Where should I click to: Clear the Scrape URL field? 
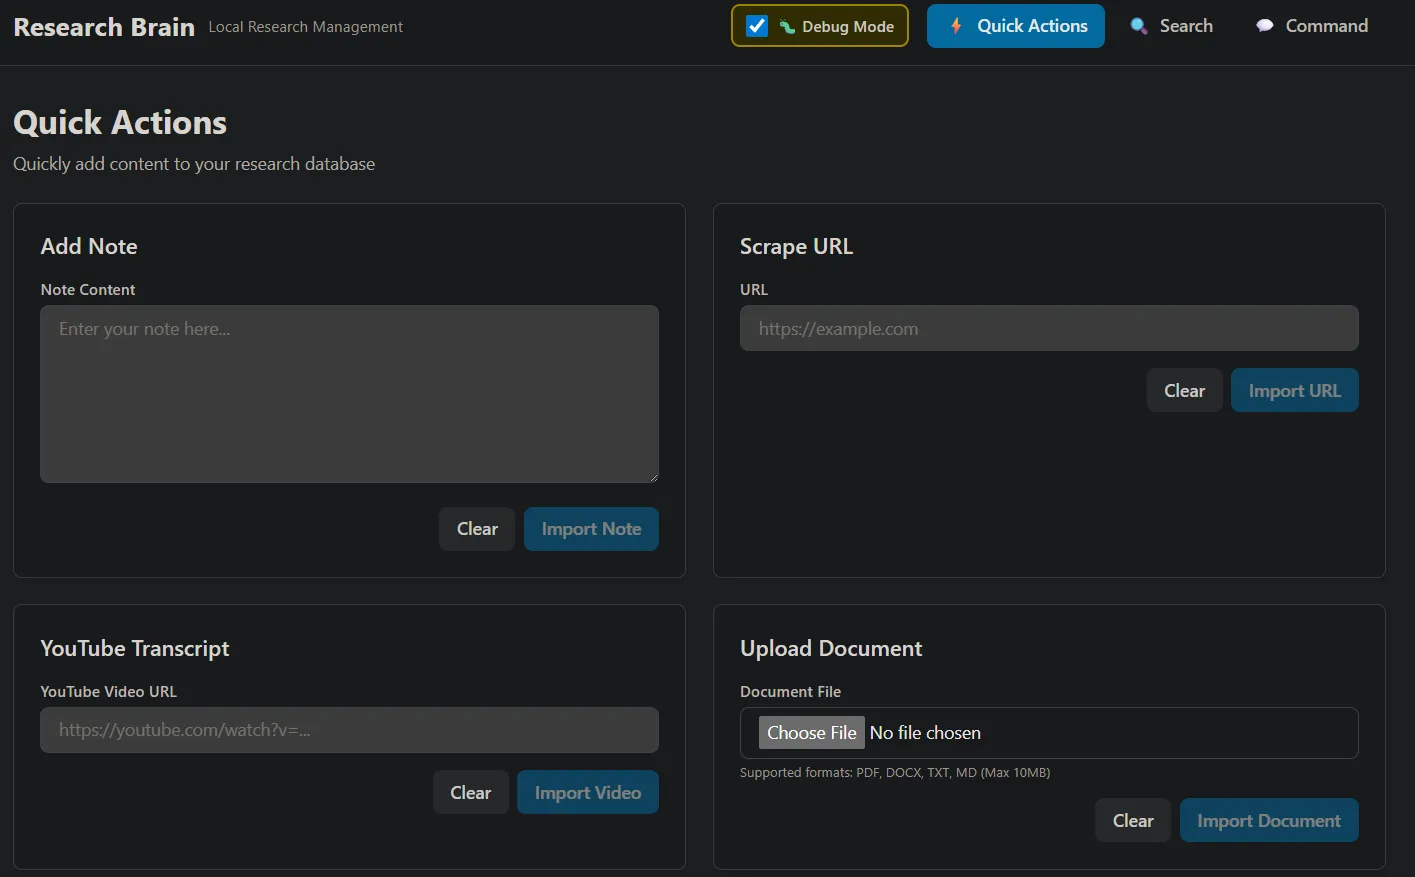[1184, 391]
